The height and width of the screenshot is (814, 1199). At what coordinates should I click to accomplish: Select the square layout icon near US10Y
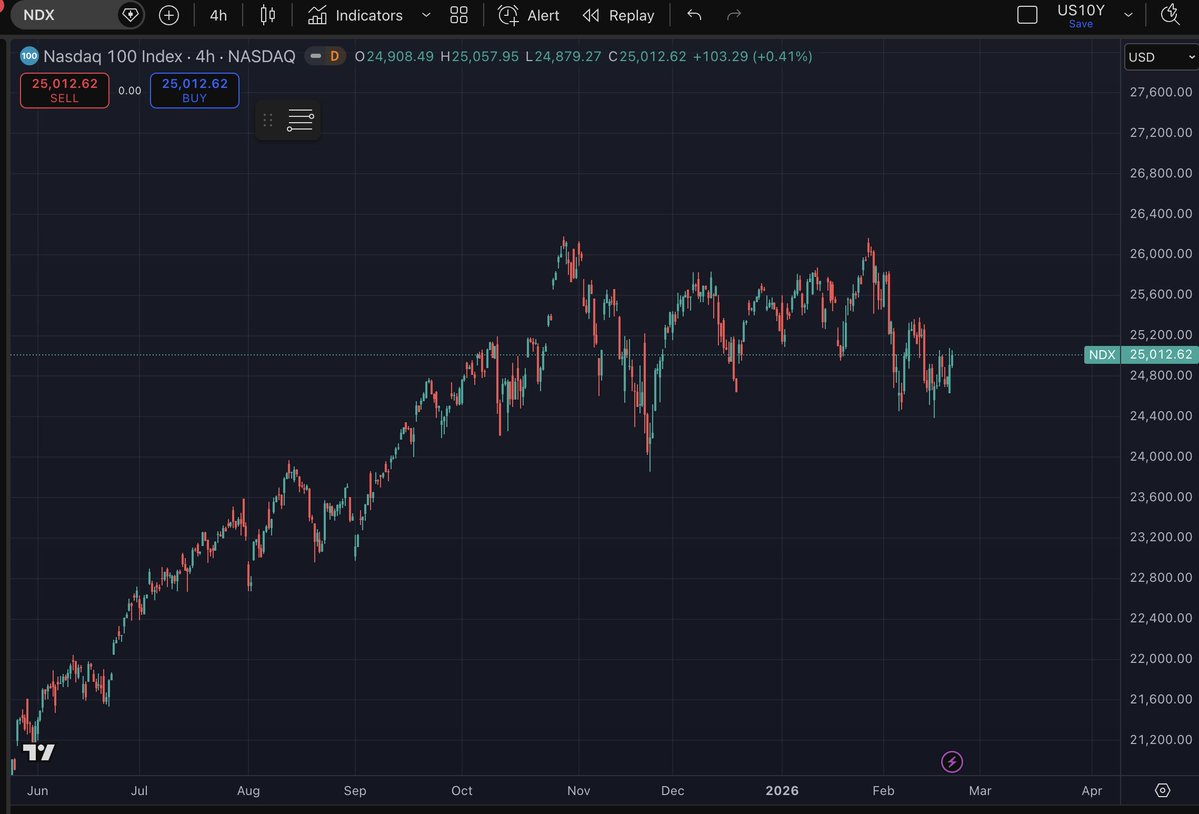point(1027,15)
